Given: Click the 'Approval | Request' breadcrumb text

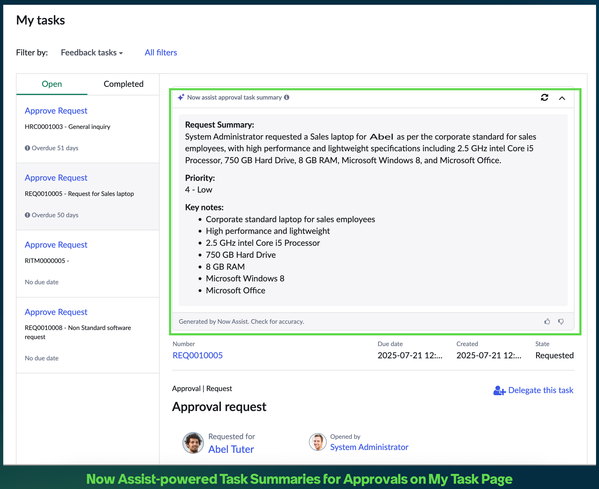Looking at the screenshot, I should click(202, 389).
